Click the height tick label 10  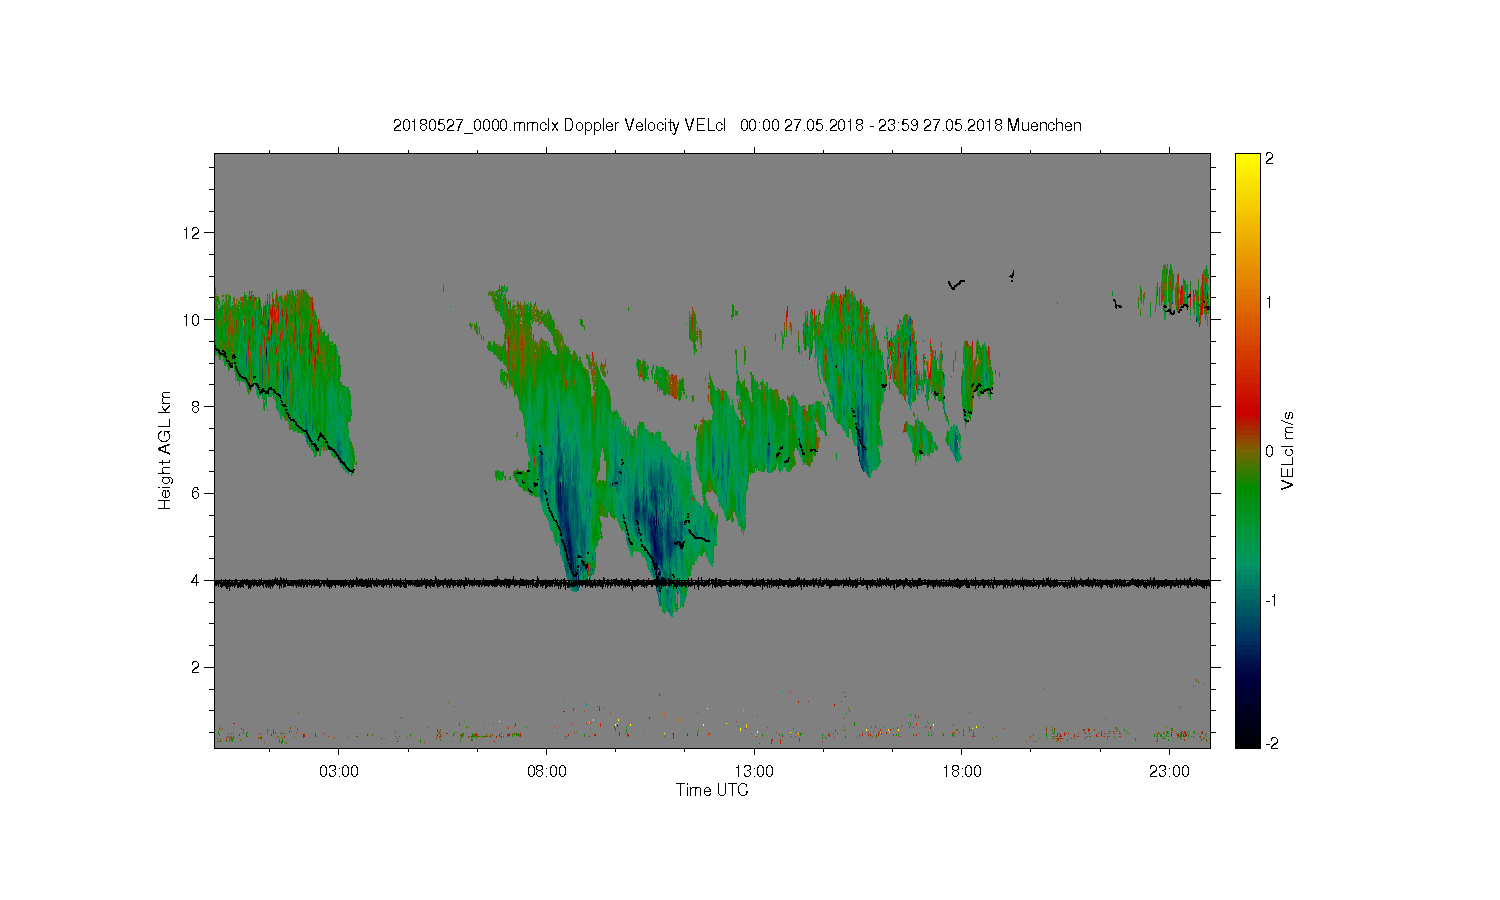(192, 320)
